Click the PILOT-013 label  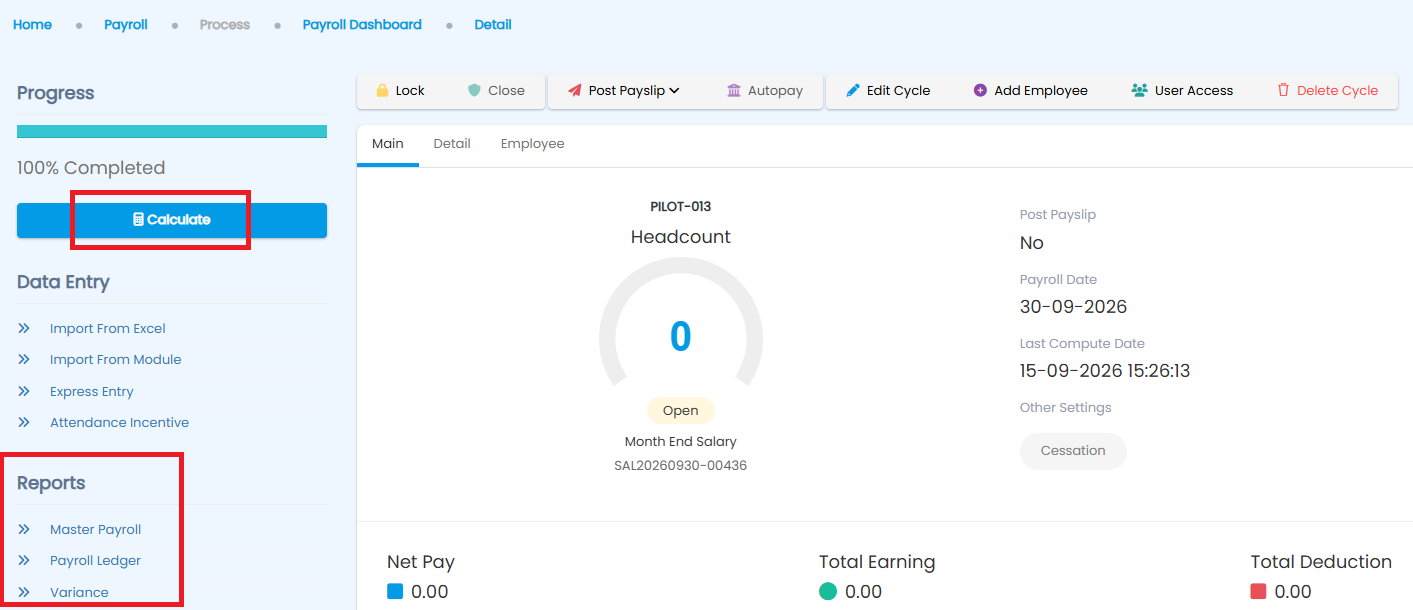[681, 207]
